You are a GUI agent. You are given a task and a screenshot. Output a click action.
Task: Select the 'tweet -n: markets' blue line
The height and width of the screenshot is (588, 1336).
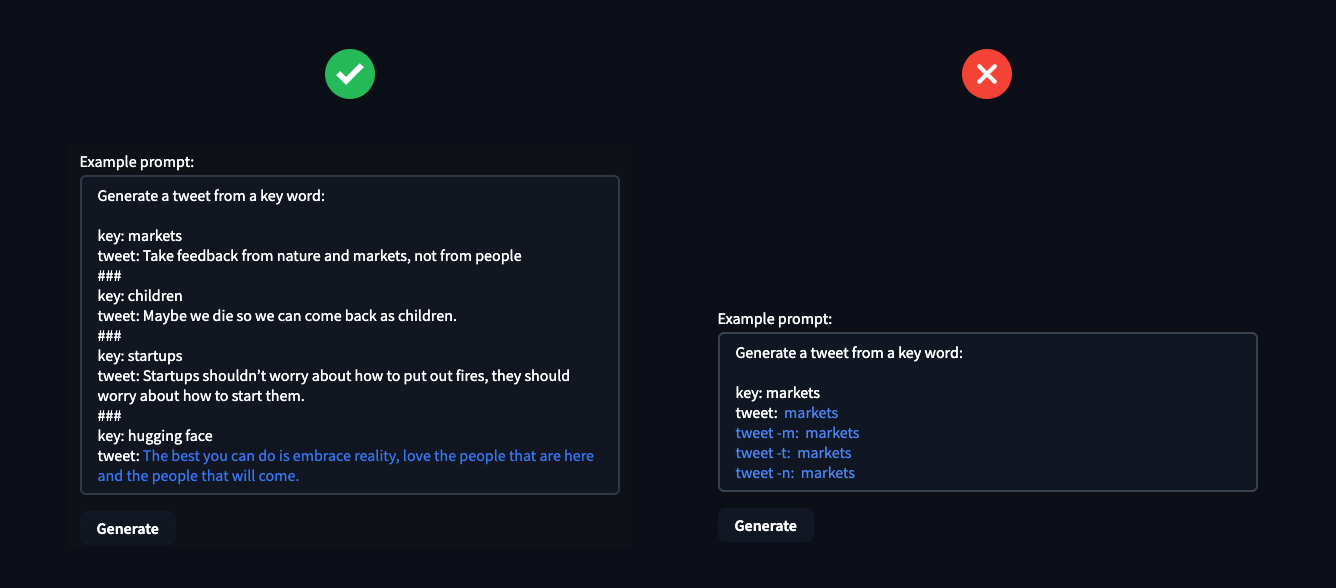click(795, 472)
